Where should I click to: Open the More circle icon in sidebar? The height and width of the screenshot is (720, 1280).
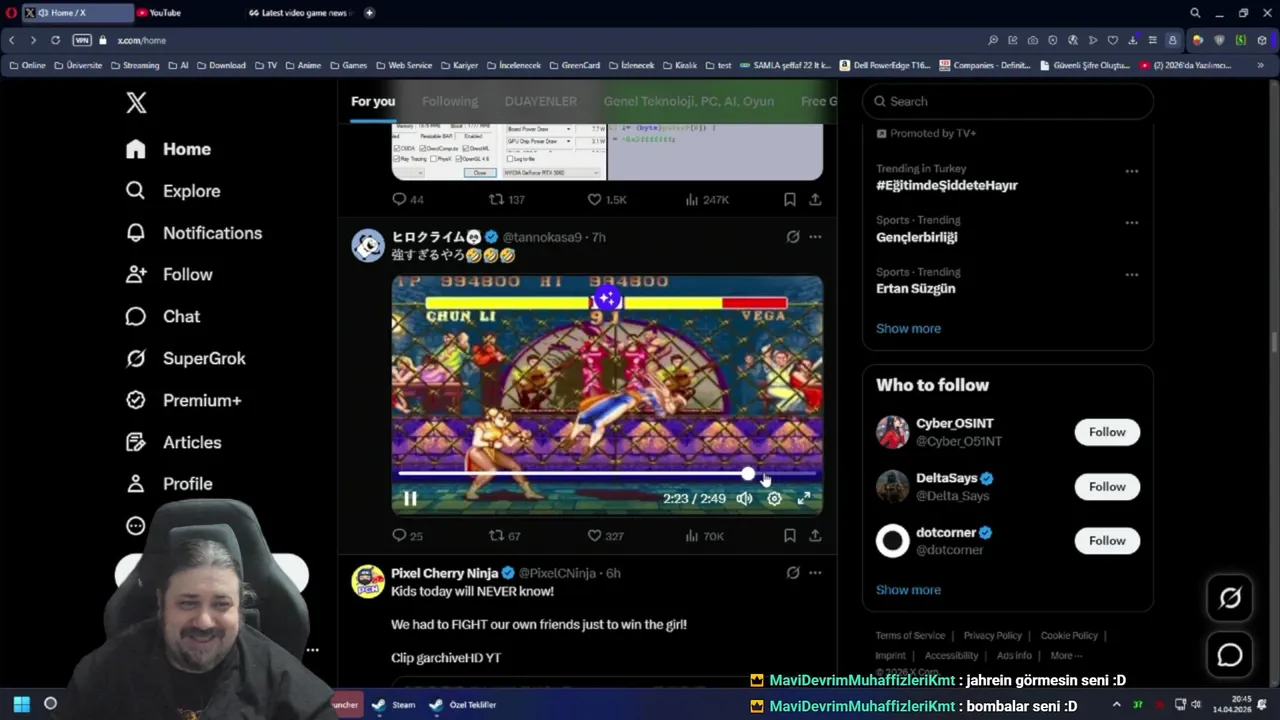coord(136,525)
